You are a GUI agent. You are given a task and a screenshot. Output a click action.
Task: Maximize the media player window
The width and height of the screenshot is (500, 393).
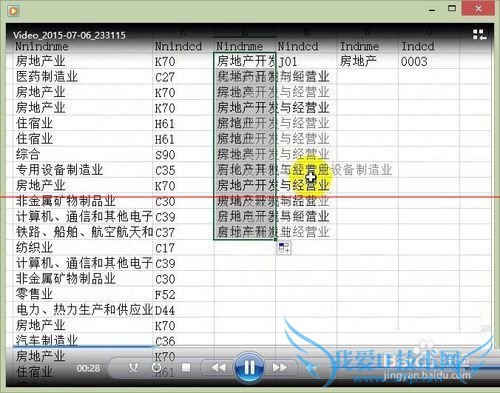click(x=452, y=9)
